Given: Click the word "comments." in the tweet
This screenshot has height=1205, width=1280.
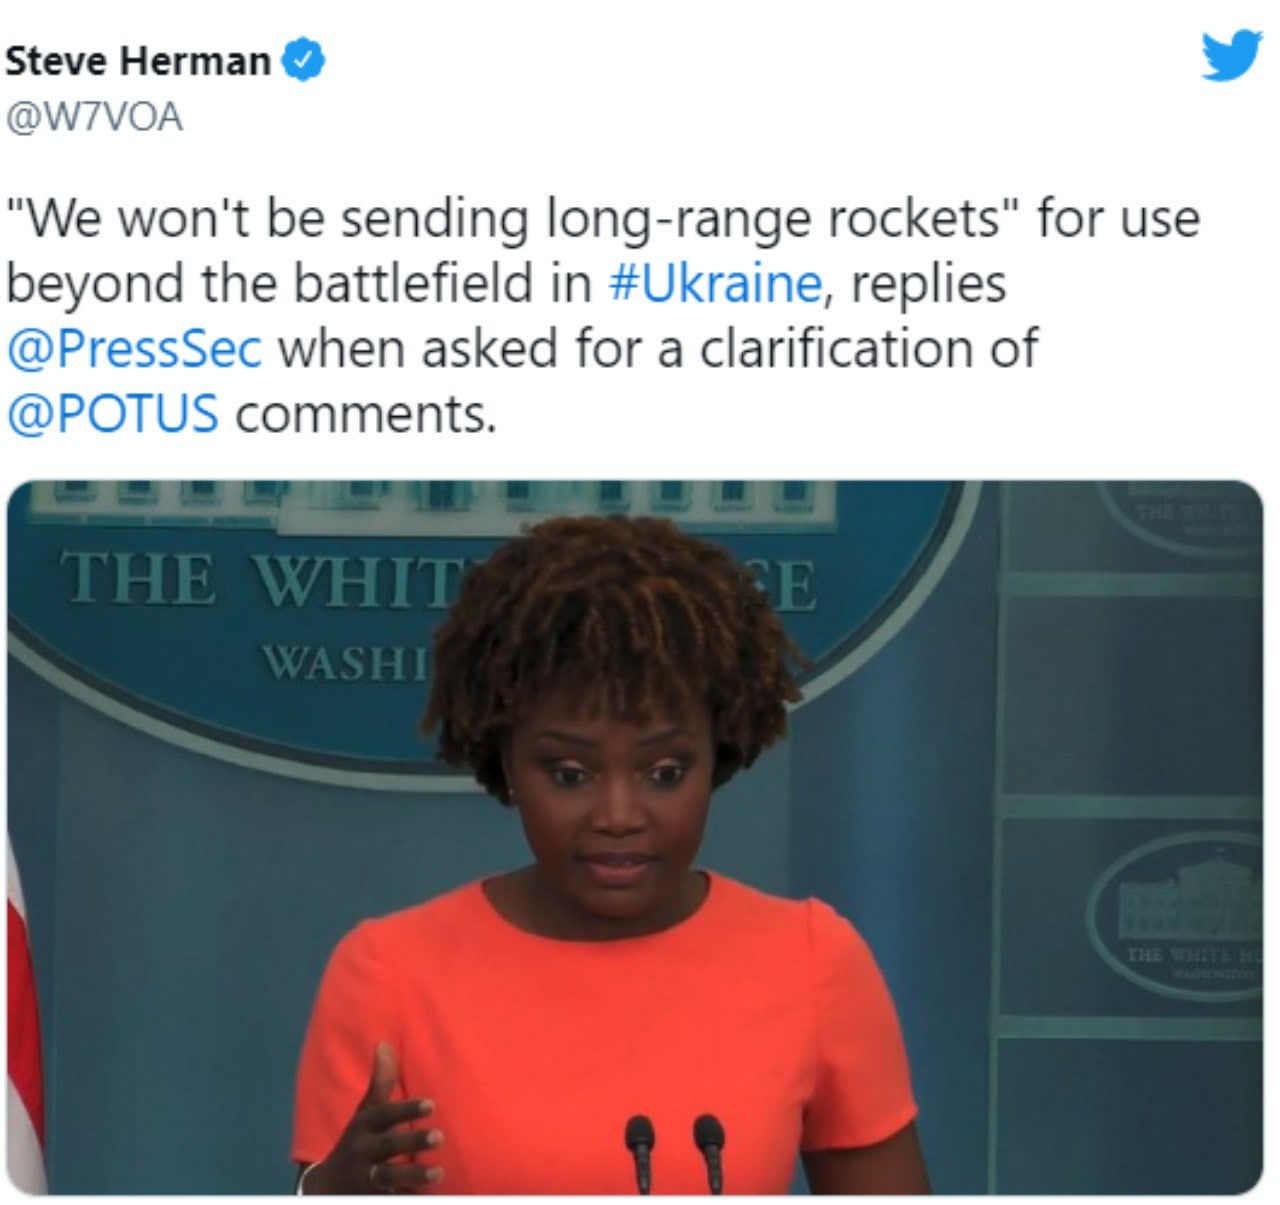Looking at the screenshot, I should [366, 414].
